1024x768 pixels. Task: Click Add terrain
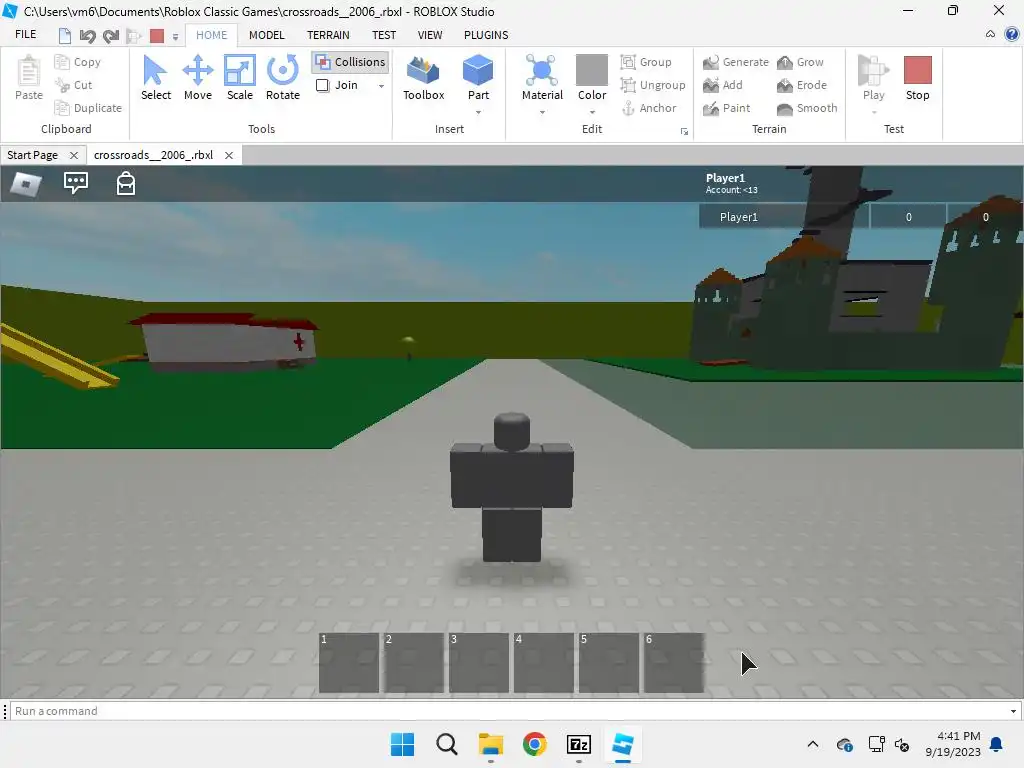point(723,85)
